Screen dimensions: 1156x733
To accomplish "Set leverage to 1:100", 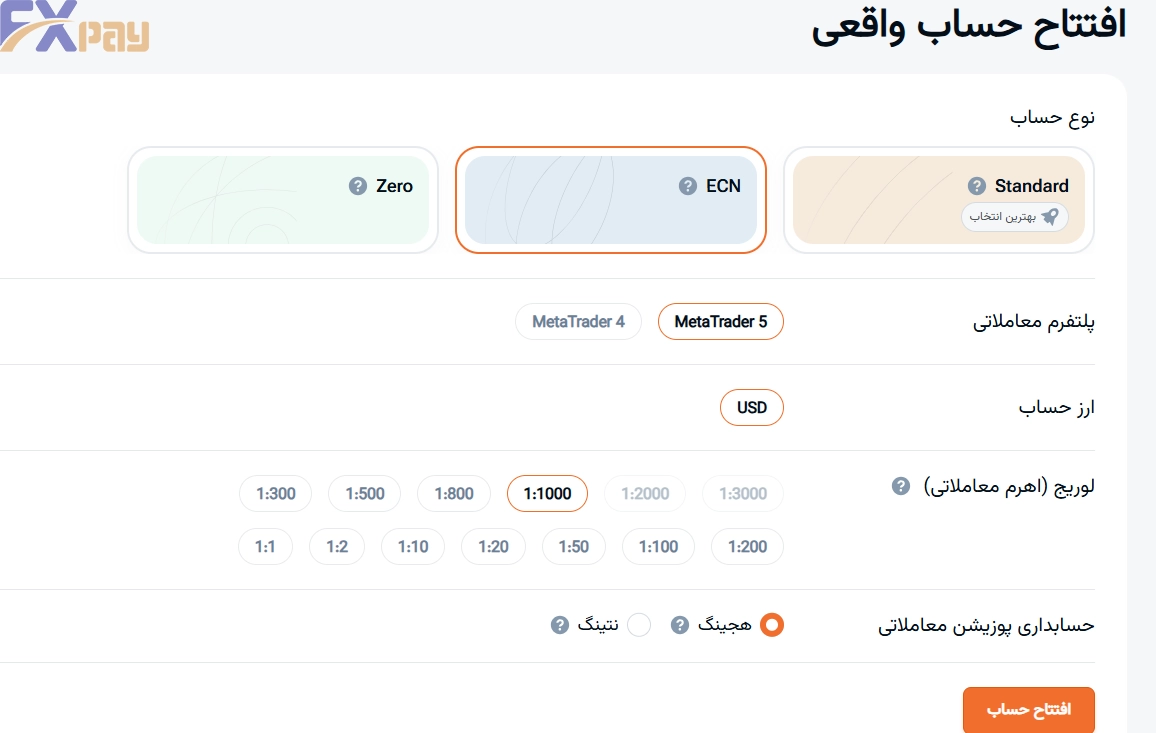I will pos(658,547).
